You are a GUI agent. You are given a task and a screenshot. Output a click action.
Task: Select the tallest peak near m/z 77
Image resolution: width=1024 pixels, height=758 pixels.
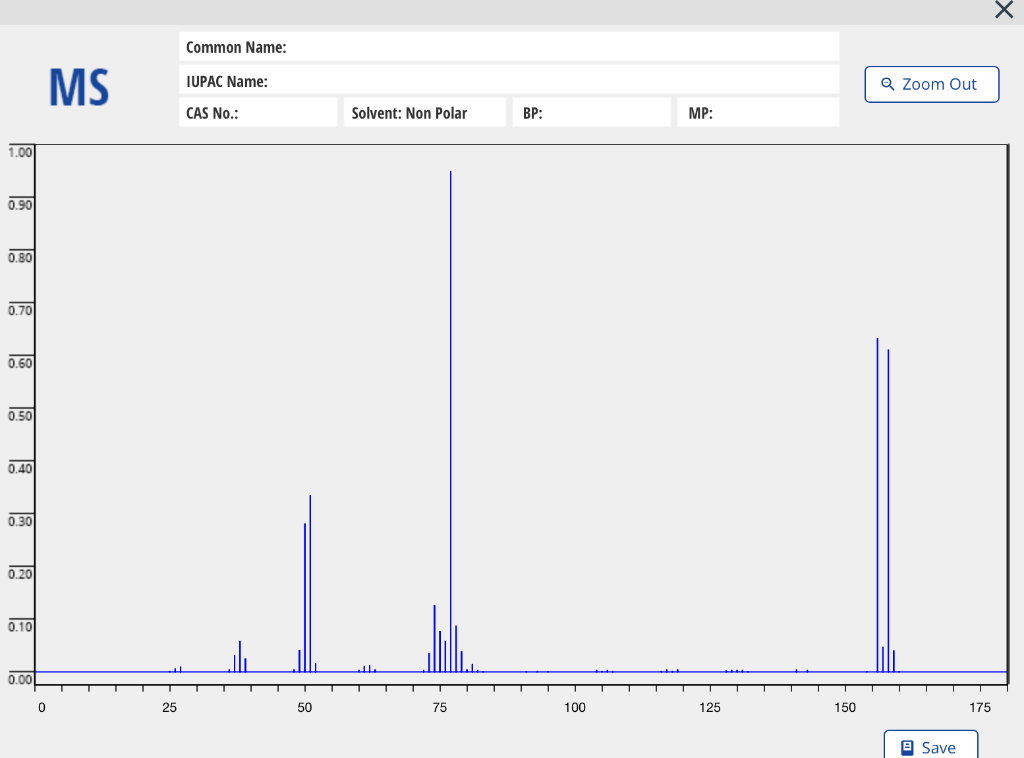coord(451,400)
